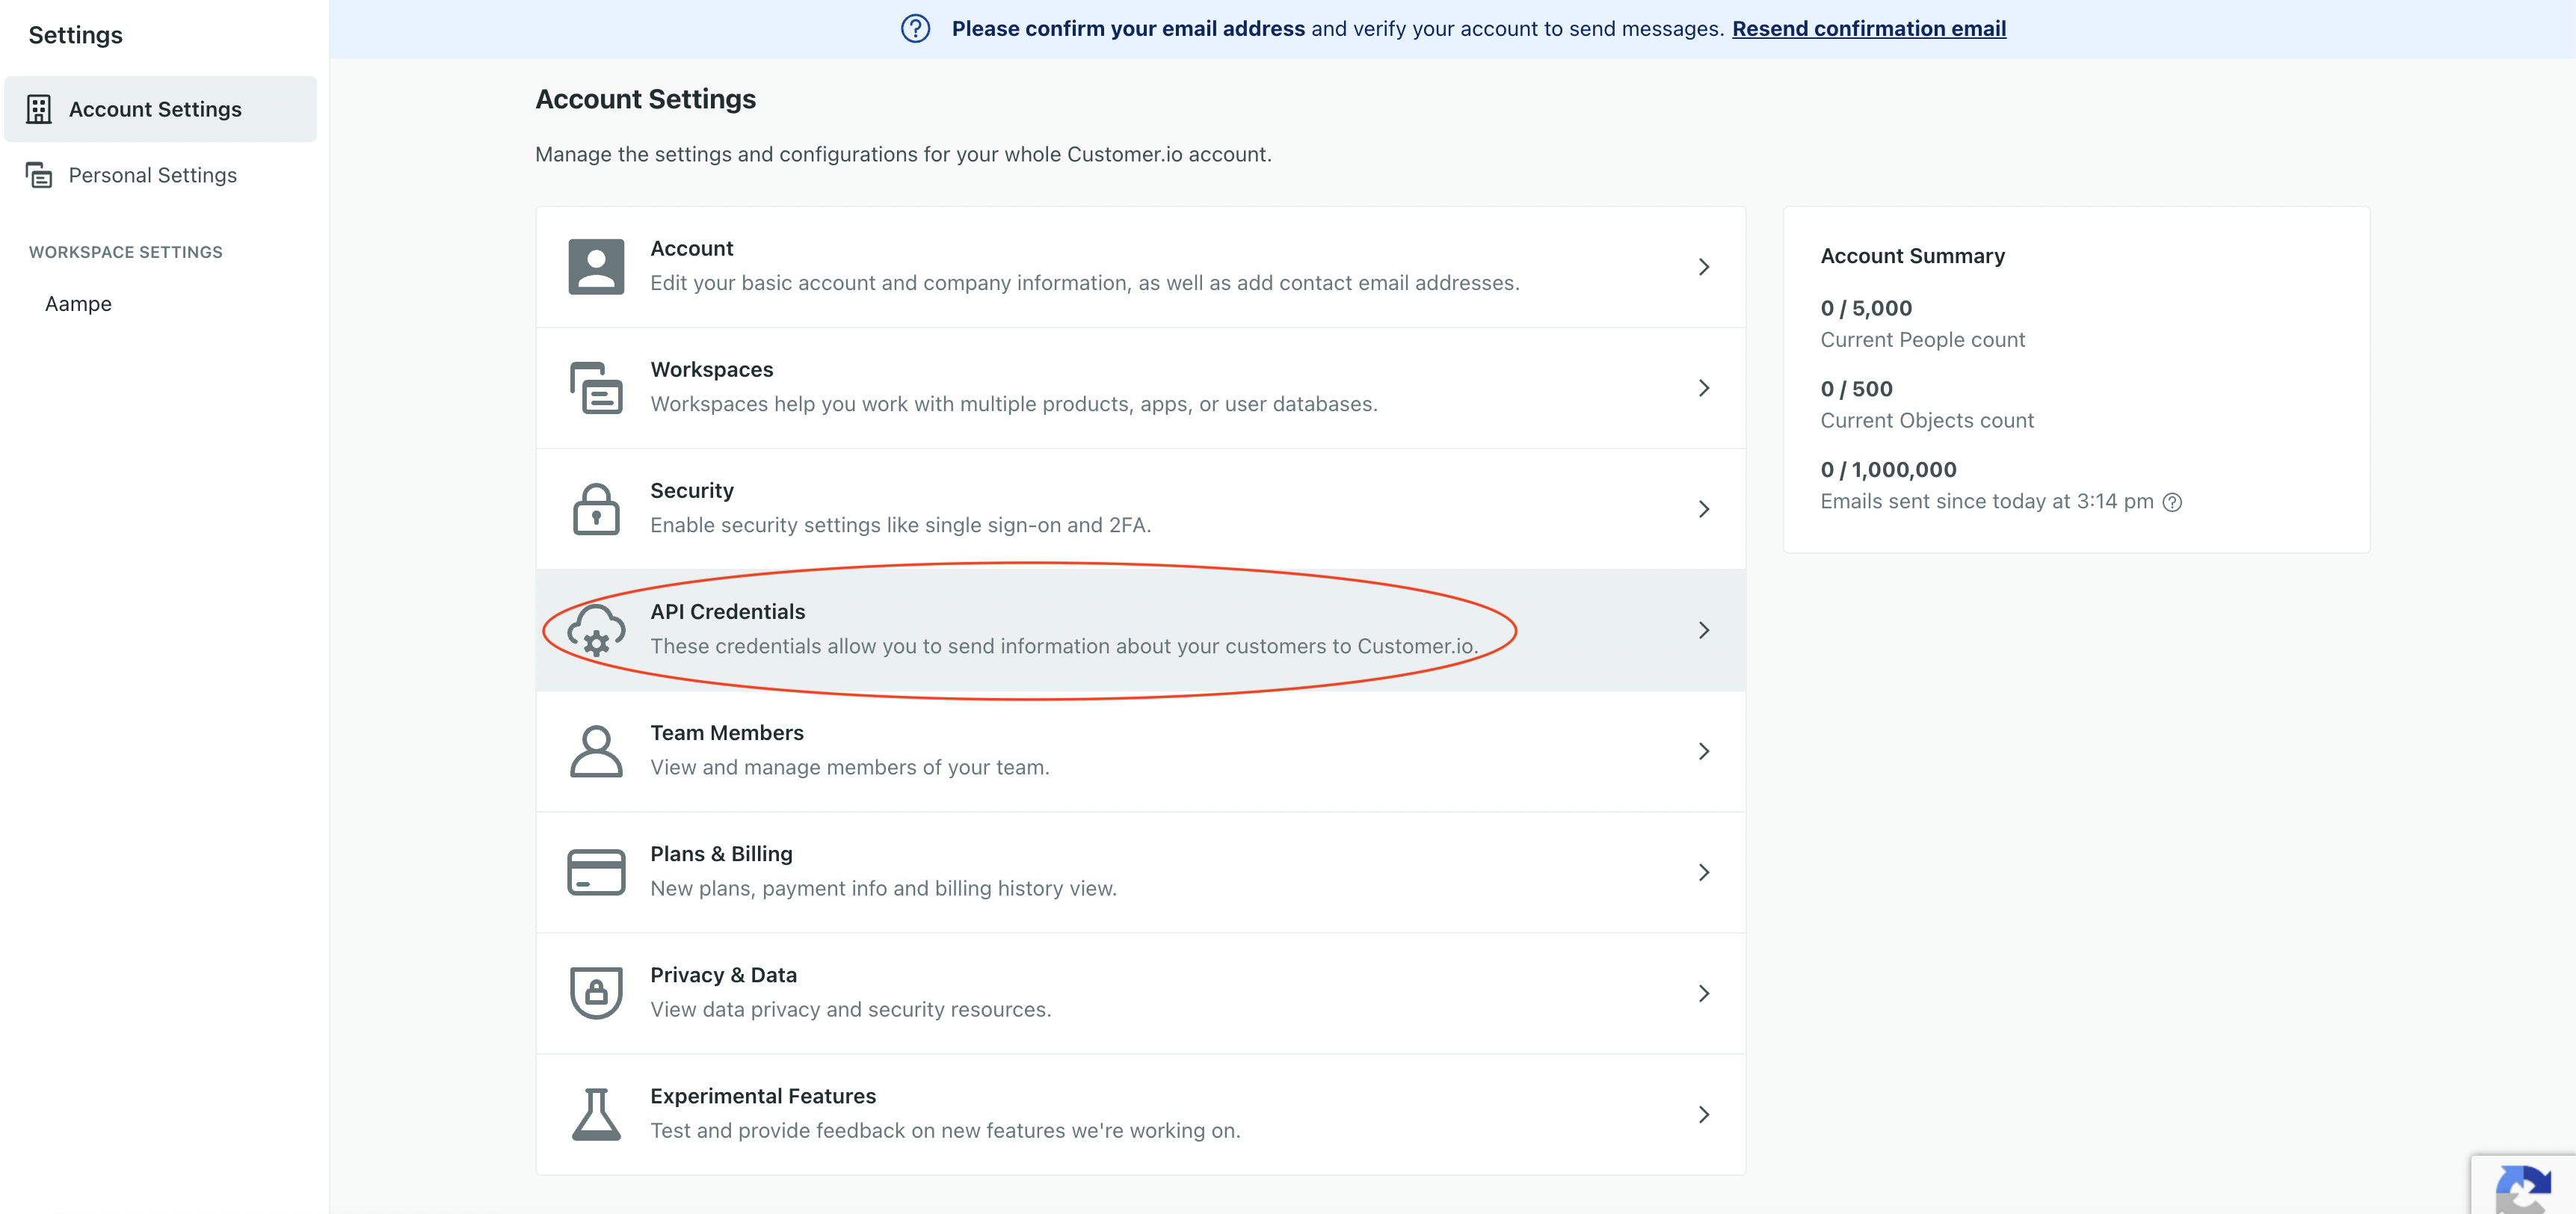Expand the Account row chevron

click(x=1704, y=267)
